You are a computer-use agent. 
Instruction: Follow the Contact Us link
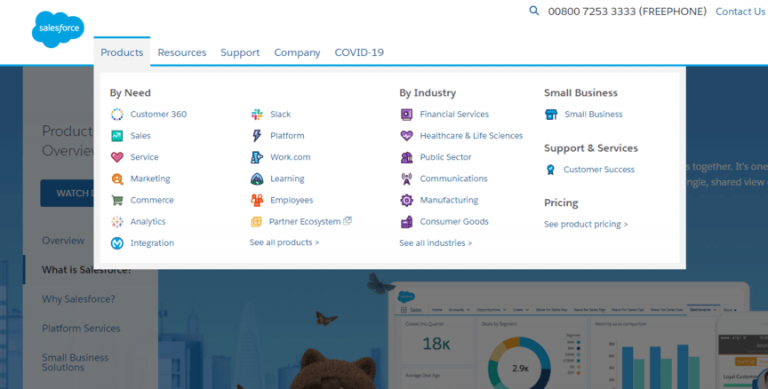[x=740, y=11]
